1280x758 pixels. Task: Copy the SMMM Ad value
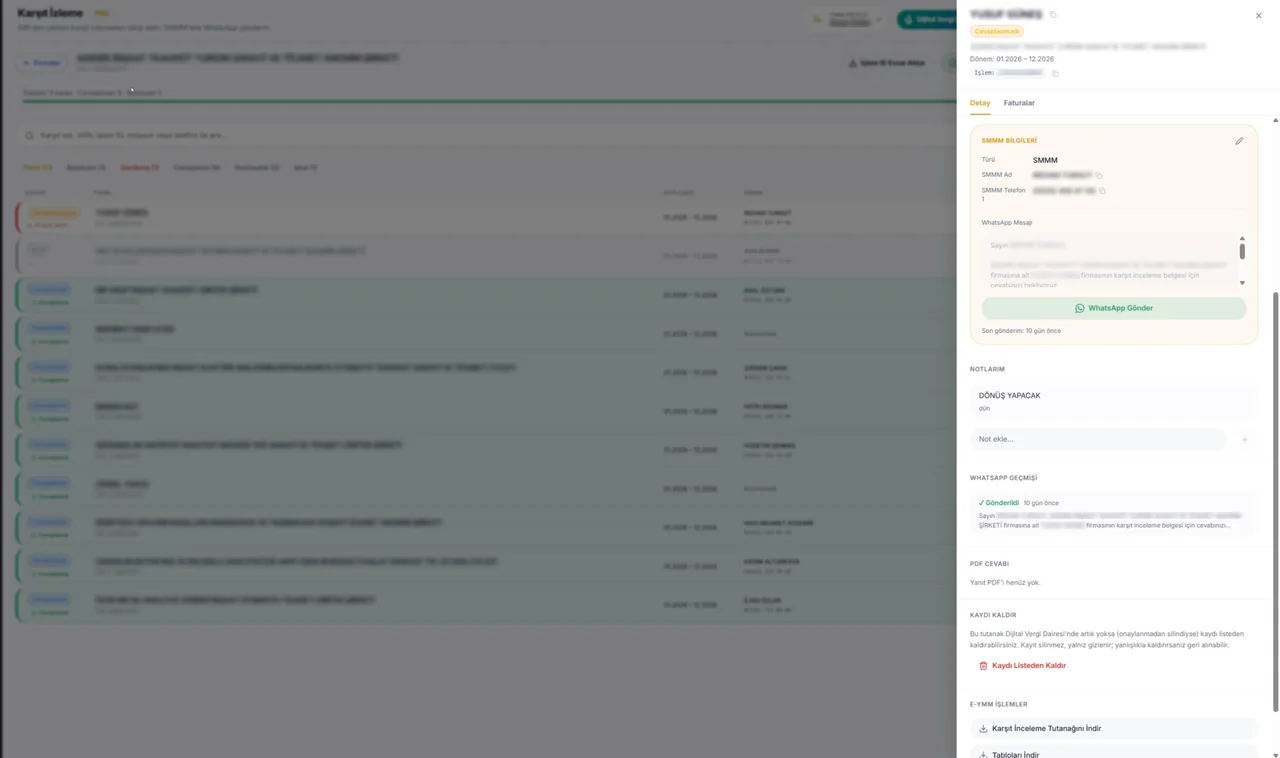(1099, 175)
